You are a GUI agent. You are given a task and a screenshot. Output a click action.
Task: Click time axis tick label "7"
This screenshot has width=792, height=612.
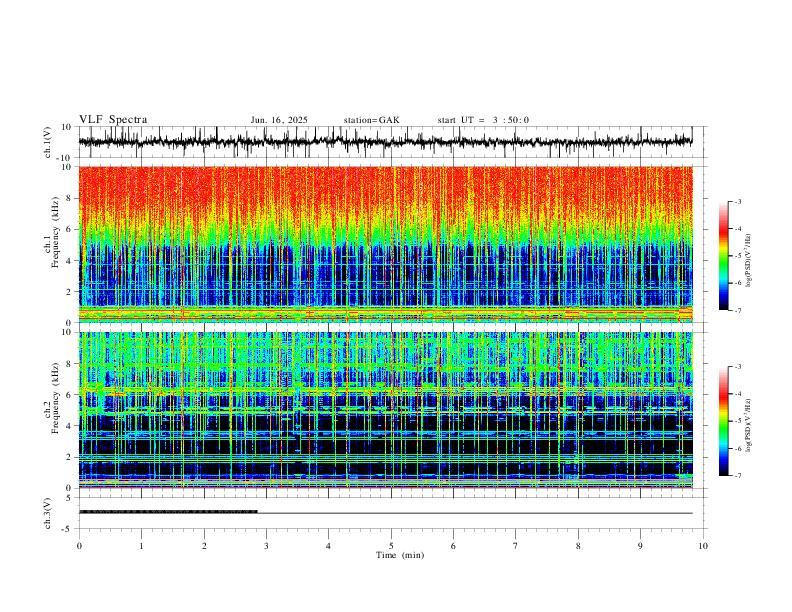point(516,546)
